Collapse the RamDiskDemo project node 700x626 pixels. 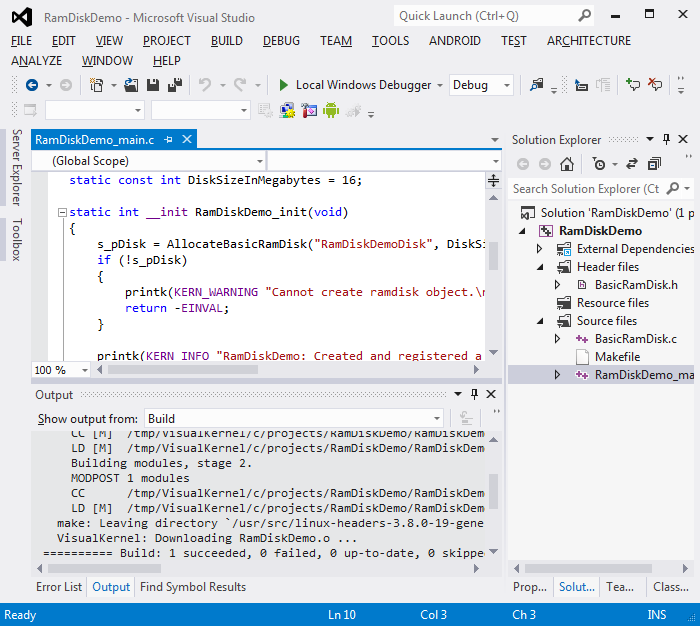click(522, 231)
